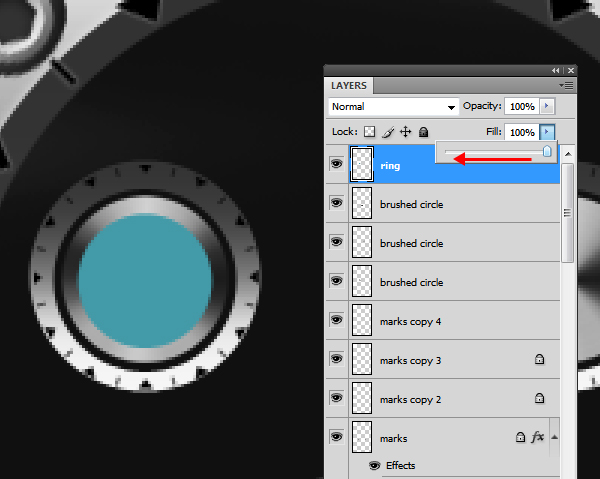Click the ring layer thumbnail
Screen dimensions: 600x479
click(x=362, y=164)
